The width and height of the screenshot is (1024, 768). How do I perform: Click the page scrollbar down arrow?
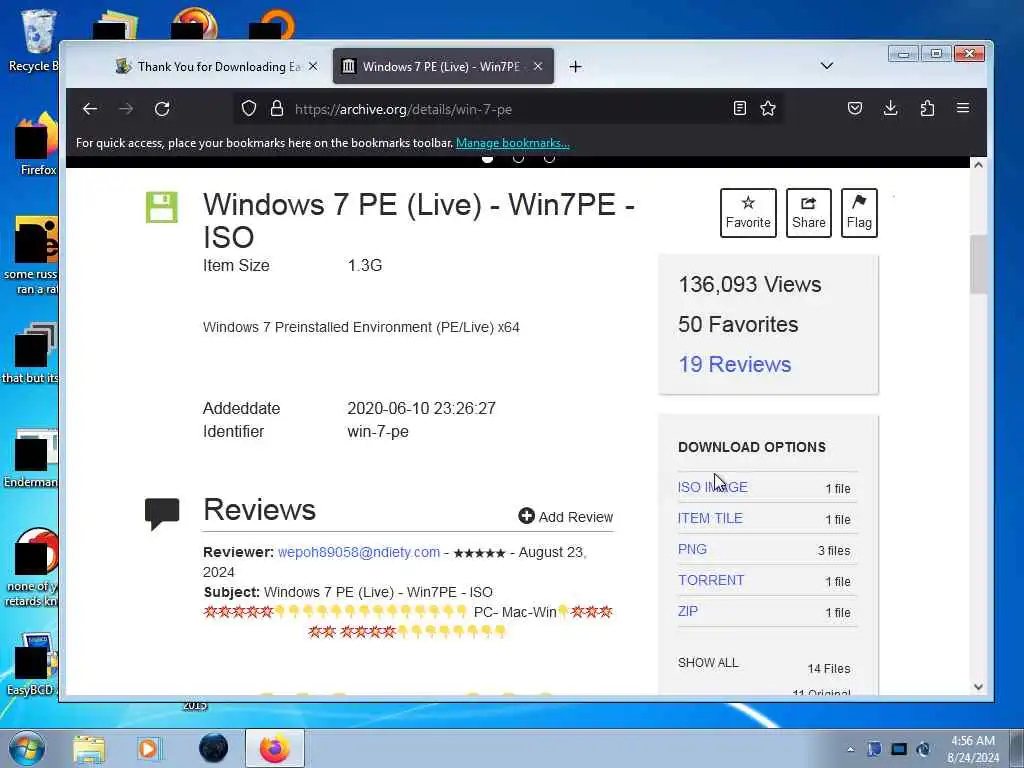978,686
